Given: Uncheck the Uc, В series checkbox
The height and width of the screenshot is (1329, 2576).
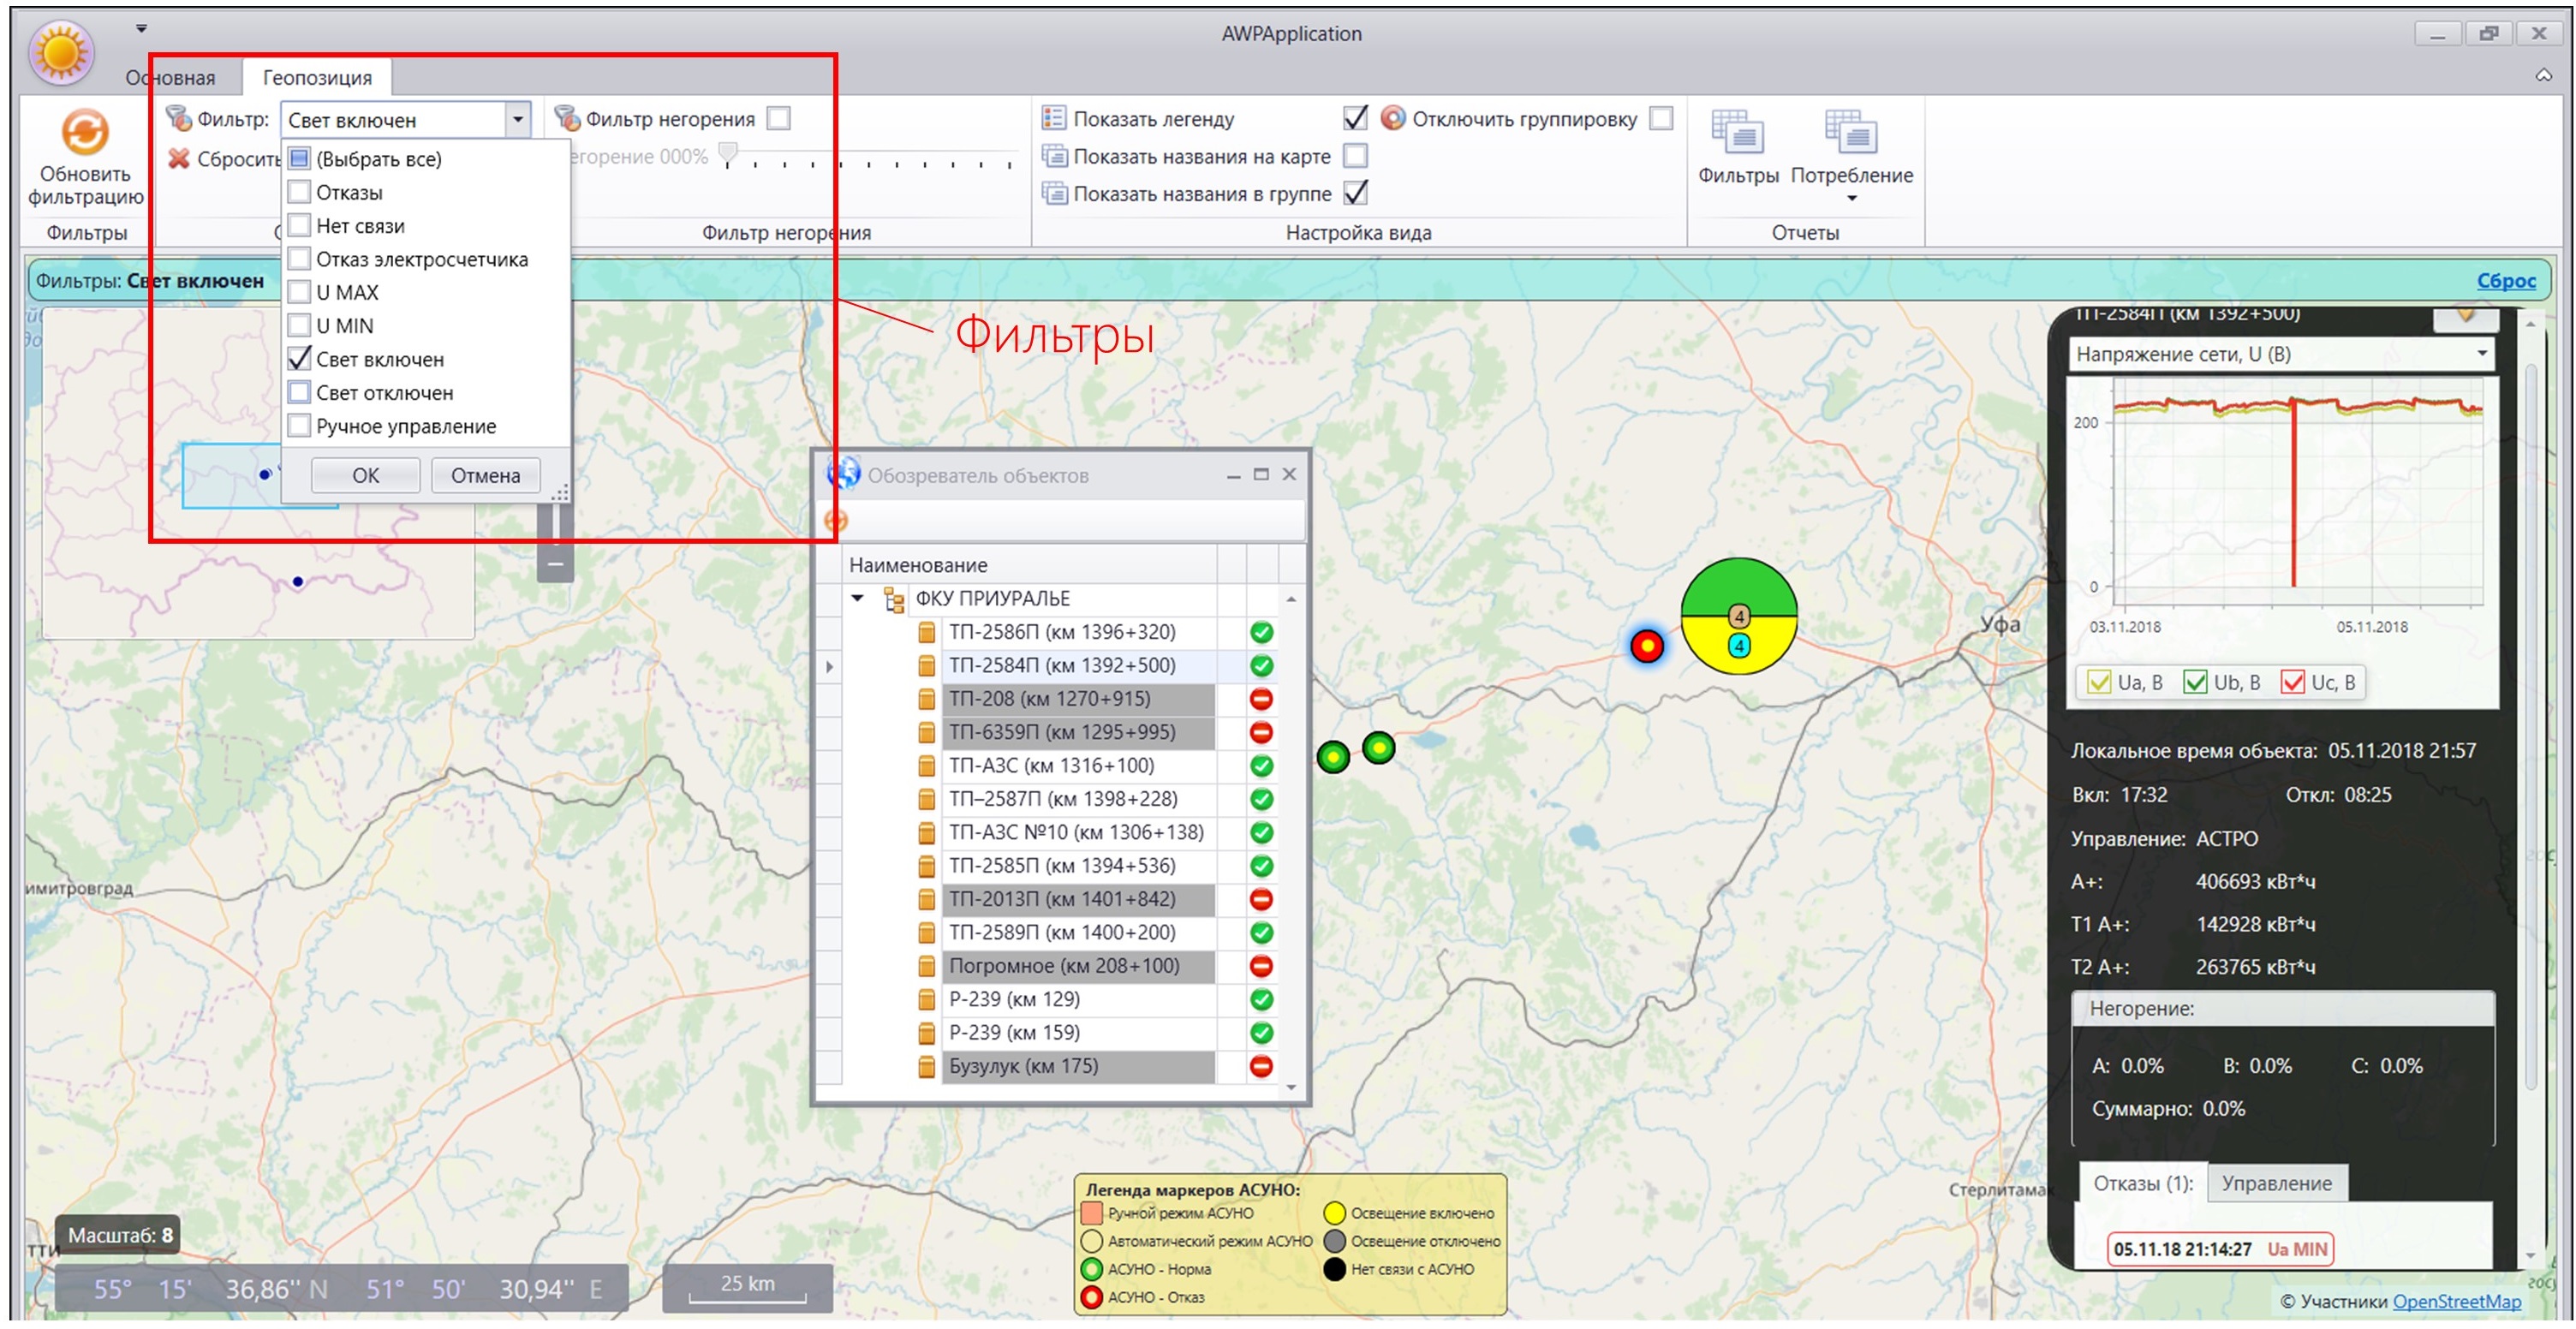Looking at the screenshot, I should point(2293,682).
